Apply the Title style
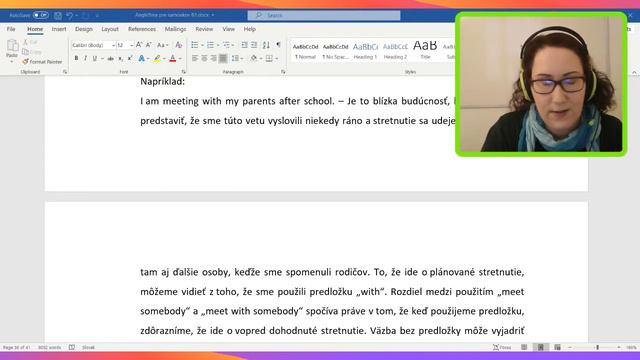The width and height of the screenshot is (640, 360). (x=425, y=51)
